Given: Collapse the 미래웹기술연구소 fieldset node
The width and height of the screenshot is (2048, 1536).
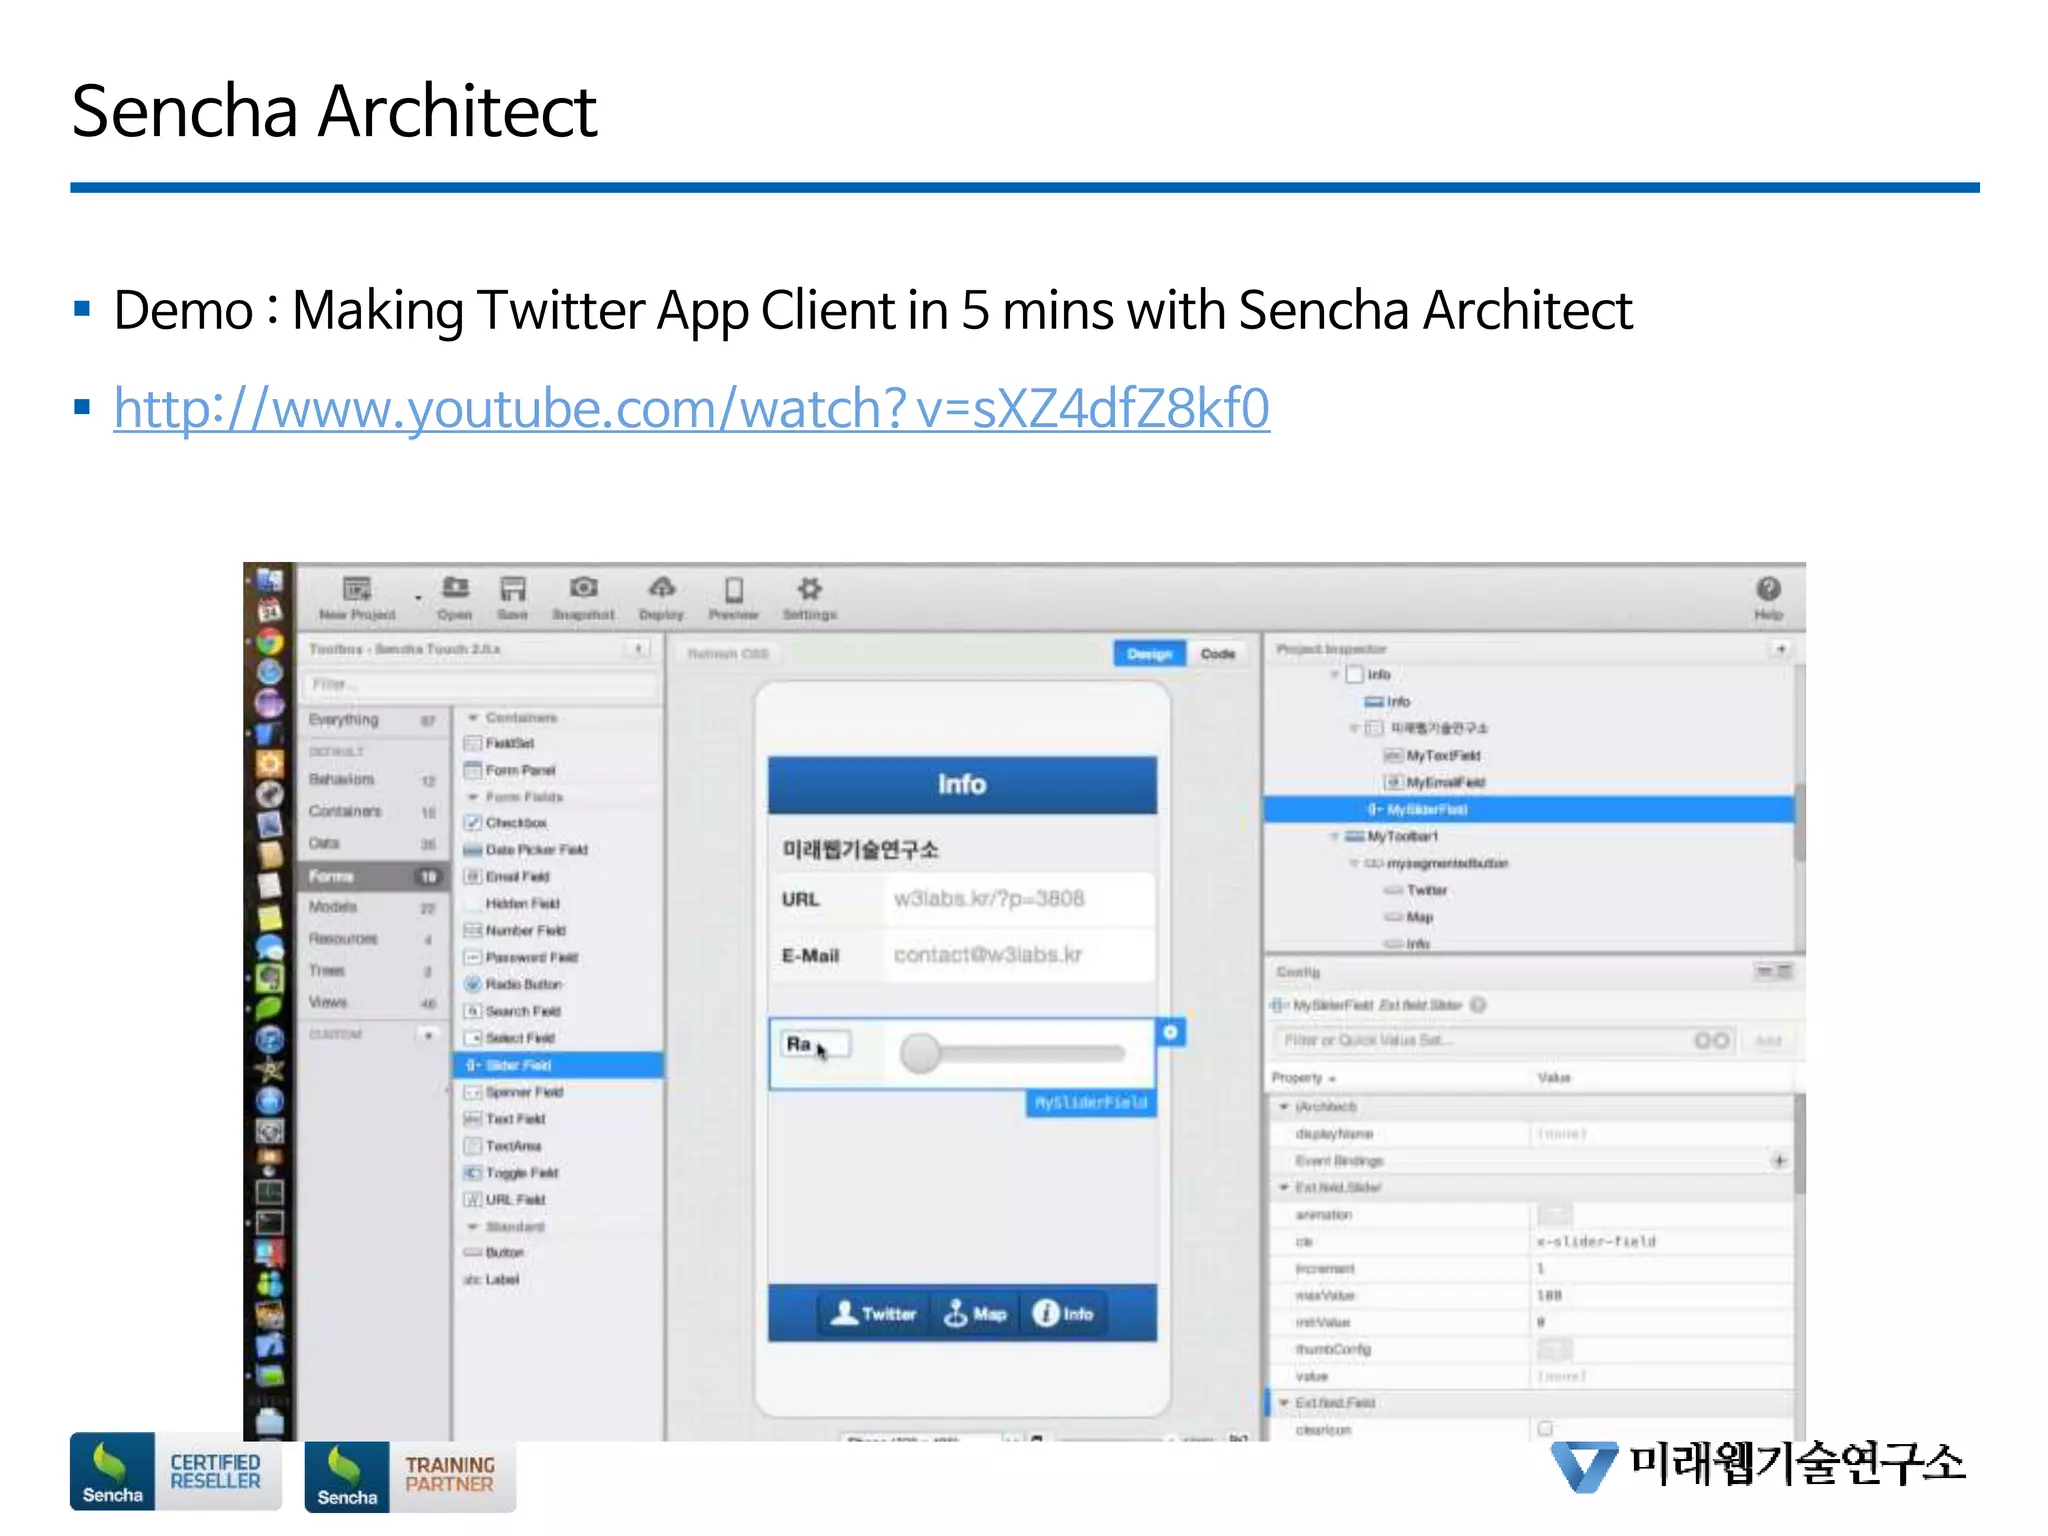Looking at the screenshot, I should [1354, 728].
